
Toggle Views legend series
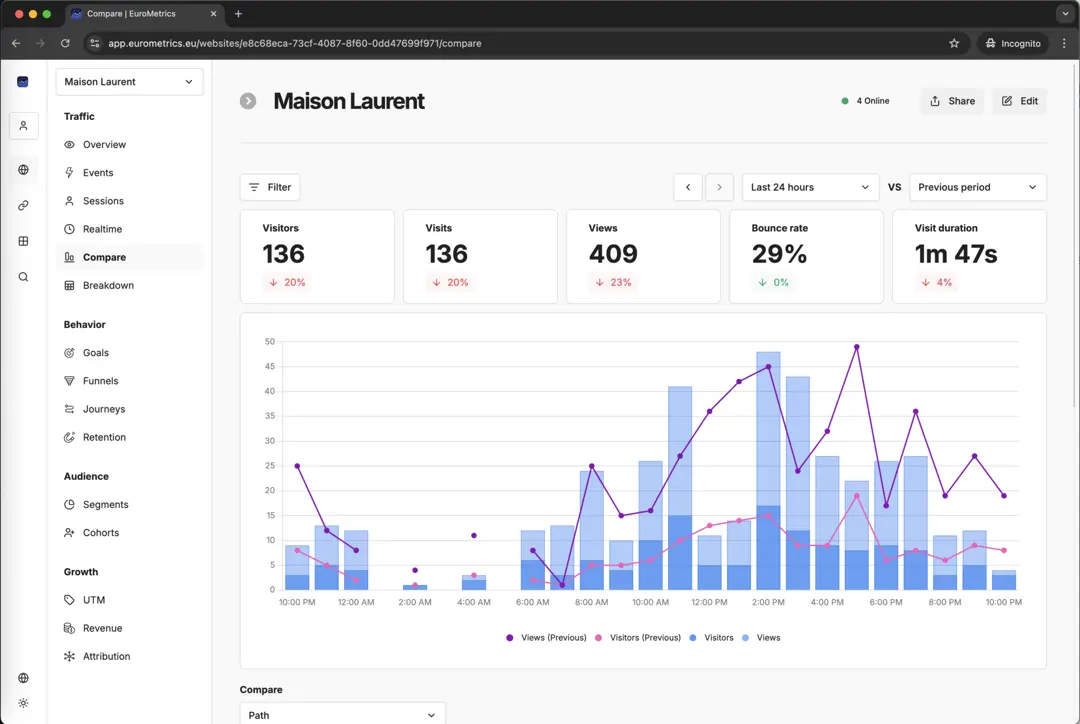tap(761, 638)
